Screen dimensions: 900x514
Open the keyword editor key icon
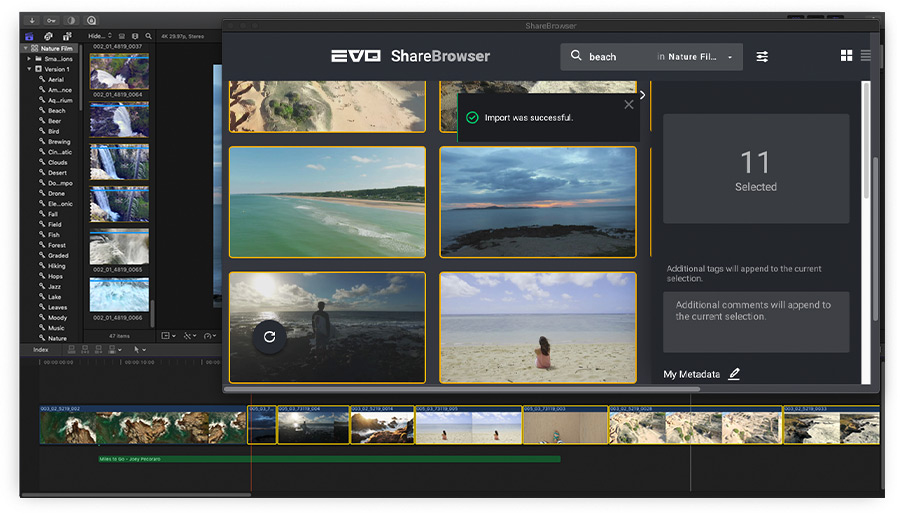(52, 20)
